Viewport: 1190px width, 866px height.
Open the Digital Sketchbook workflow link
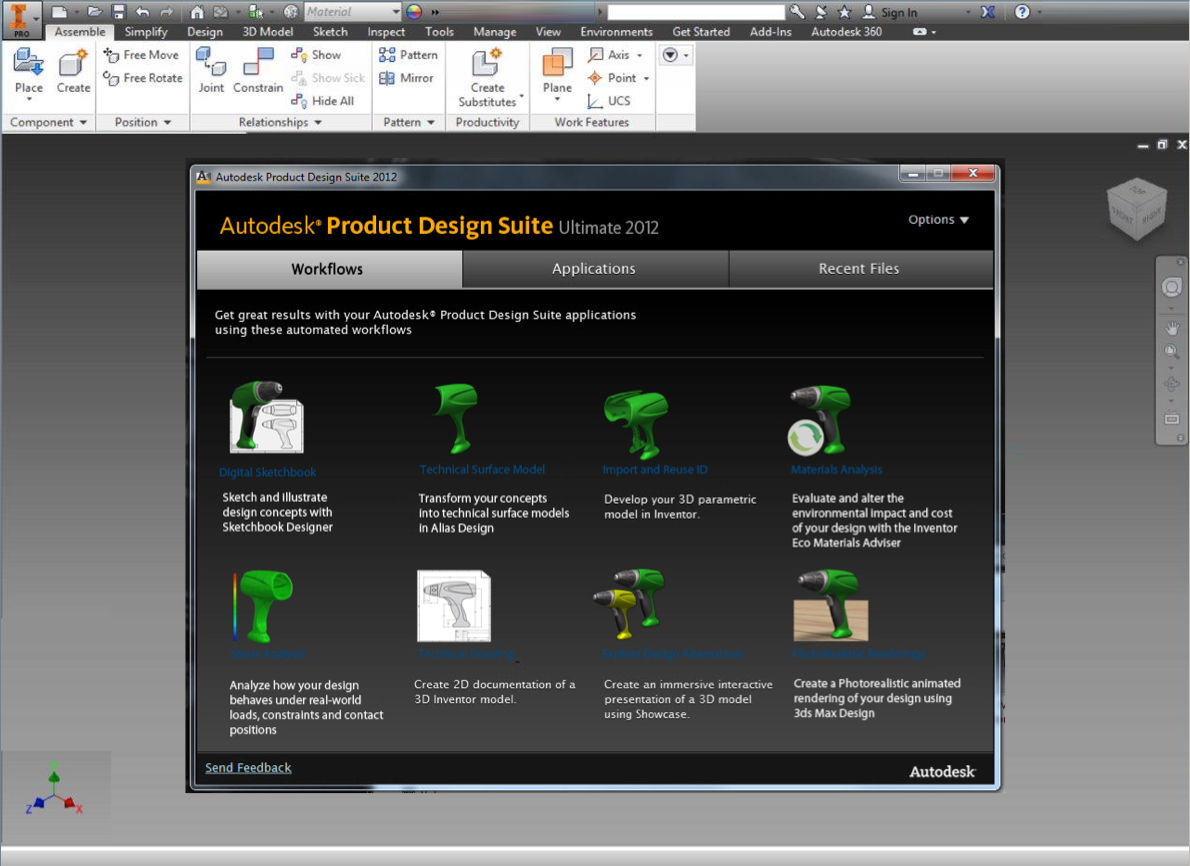pos(268,472)
